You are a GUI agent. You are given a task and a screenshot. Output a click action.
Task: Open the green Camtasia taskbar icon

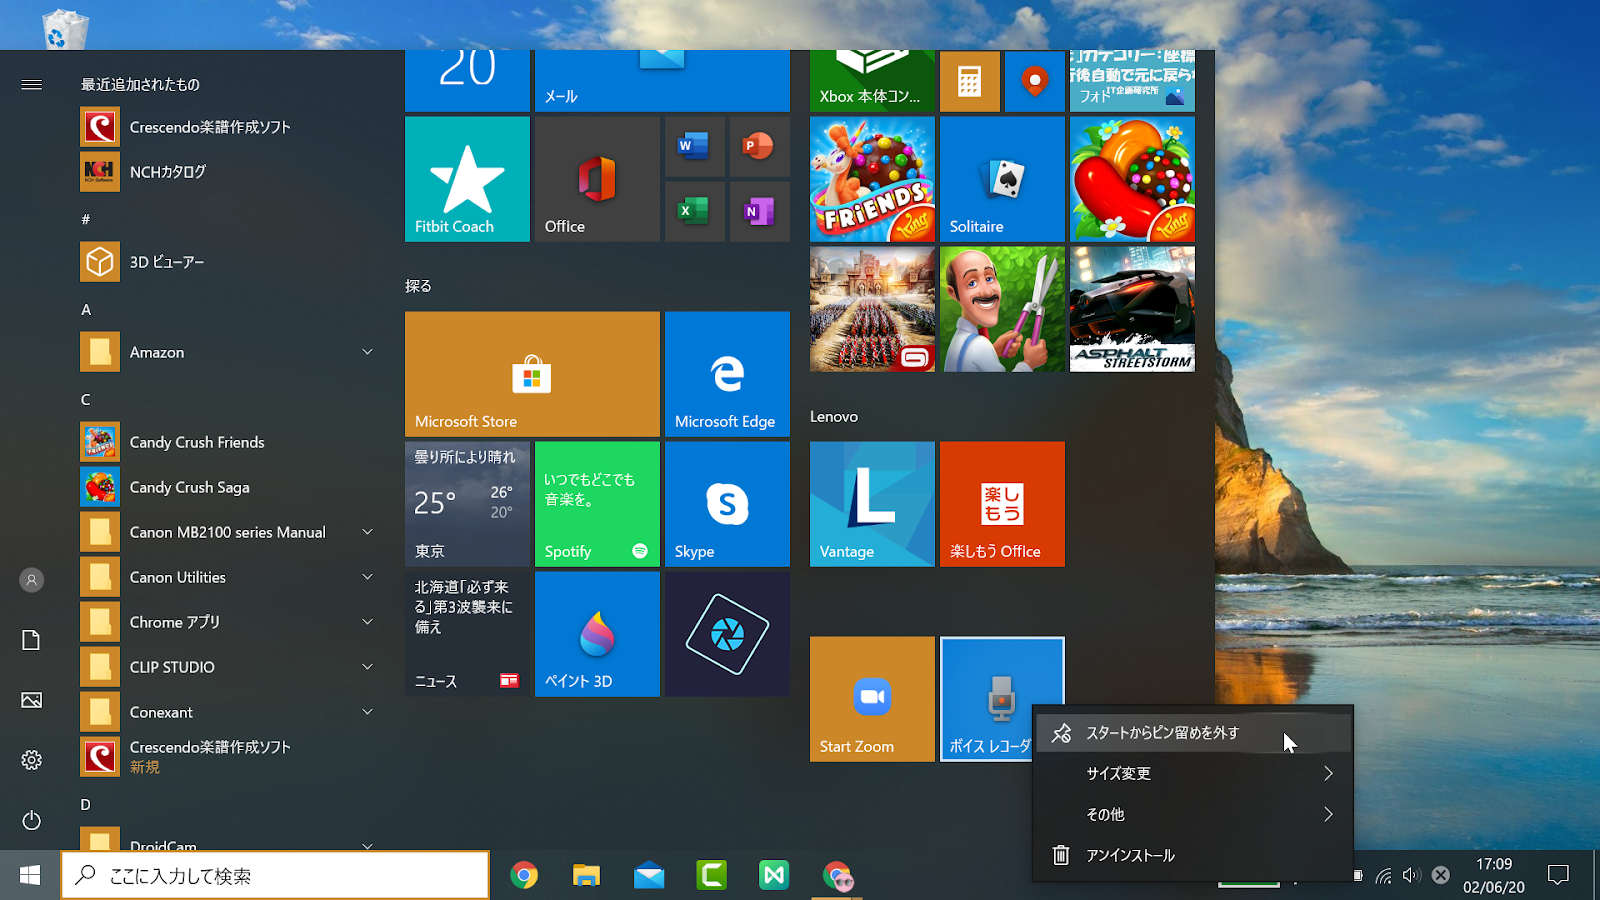tap(711, 875)
